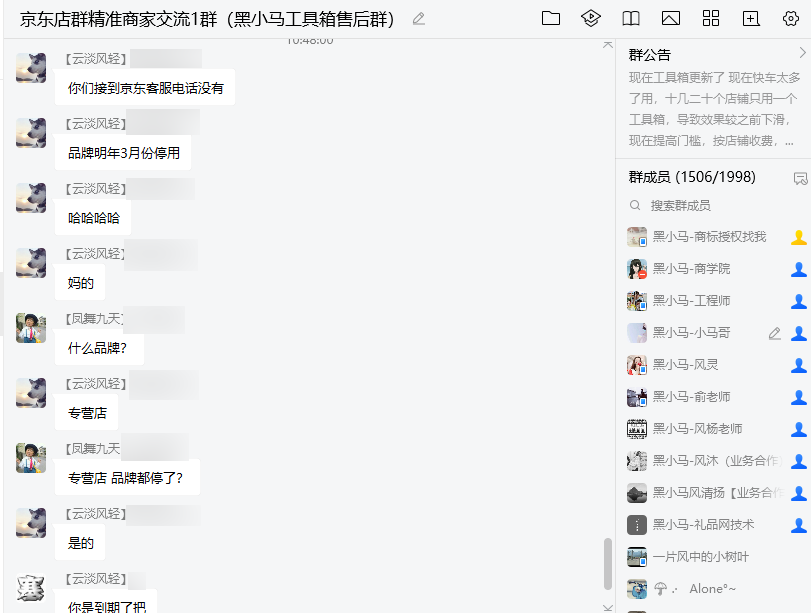Click sender name 【云淡风轻】 above 品牌明年3月份停用
Screen dimensions: 811x613
tap(96, 124)
